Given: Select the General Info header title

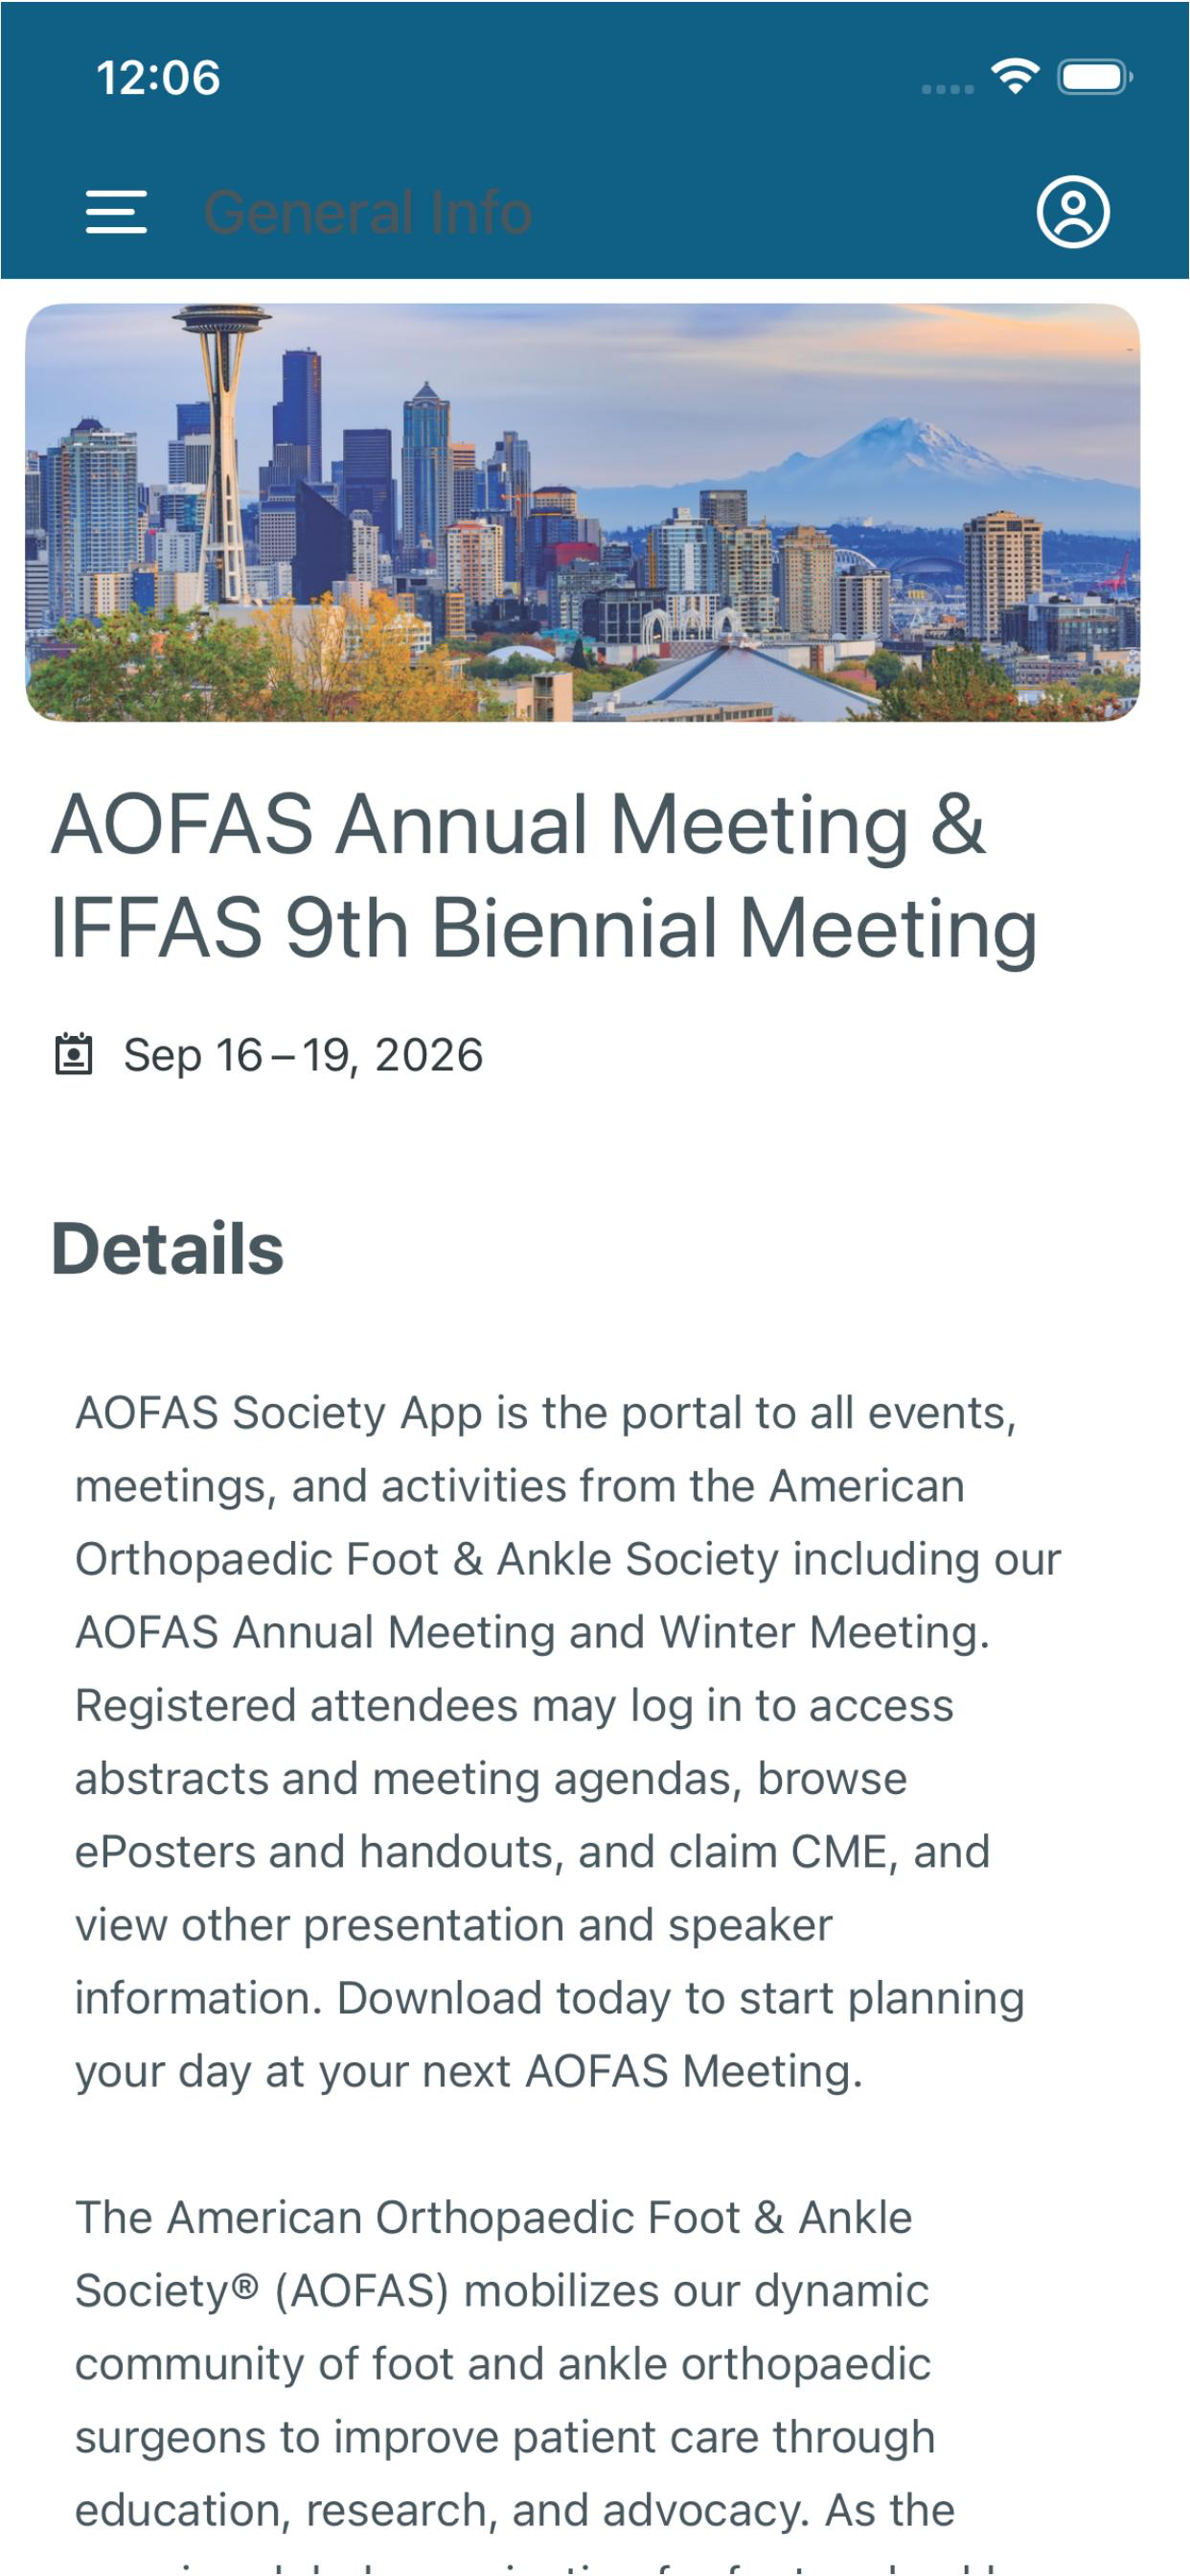Looking at the screenshot, I should click(368, 213).
